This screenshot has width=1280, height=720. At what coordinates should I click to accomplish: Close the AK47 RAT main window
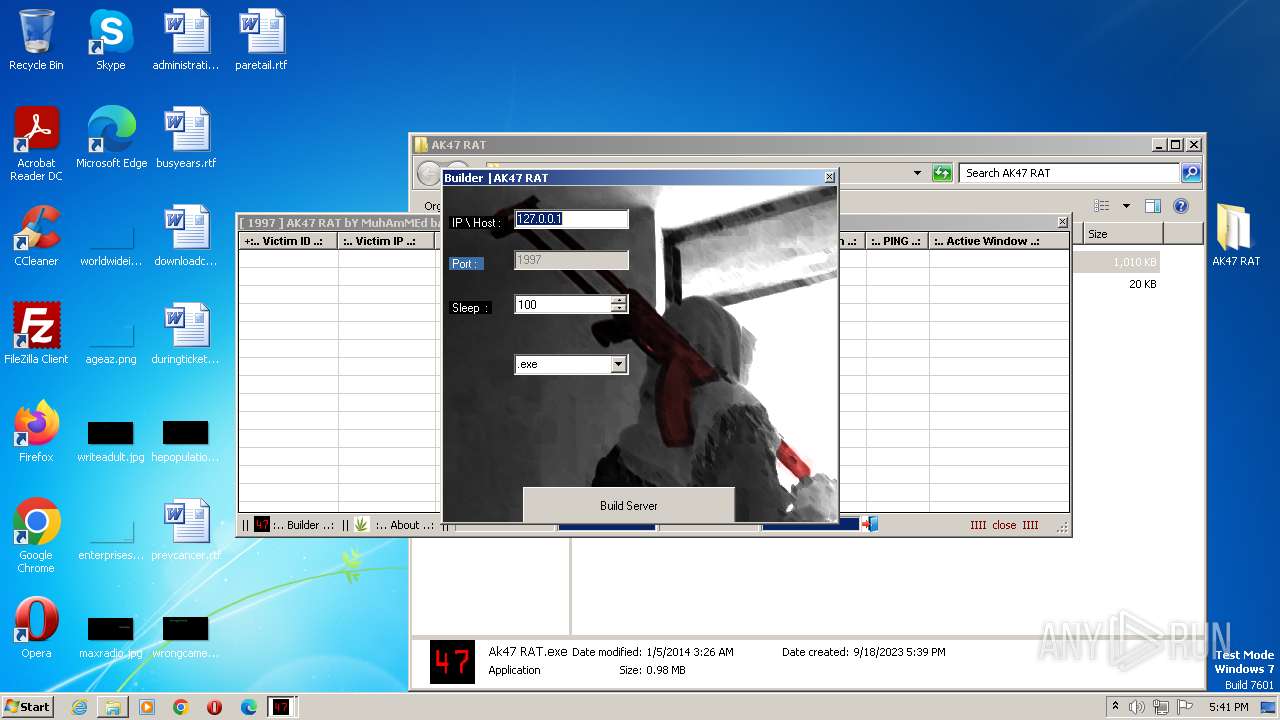pos(1062,222)
